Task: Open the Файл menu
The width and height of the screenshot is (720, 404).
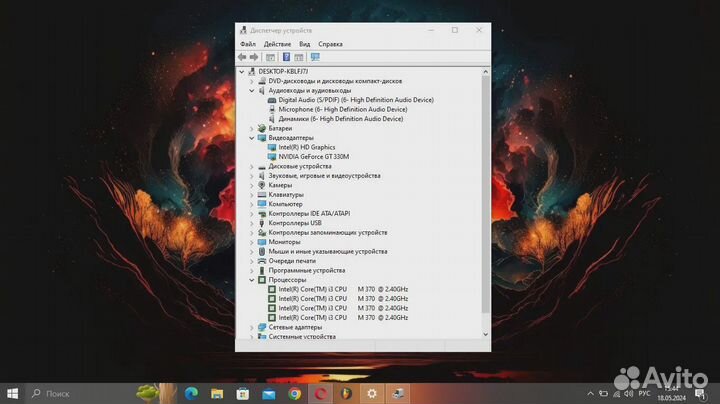Action: point(248,44)
